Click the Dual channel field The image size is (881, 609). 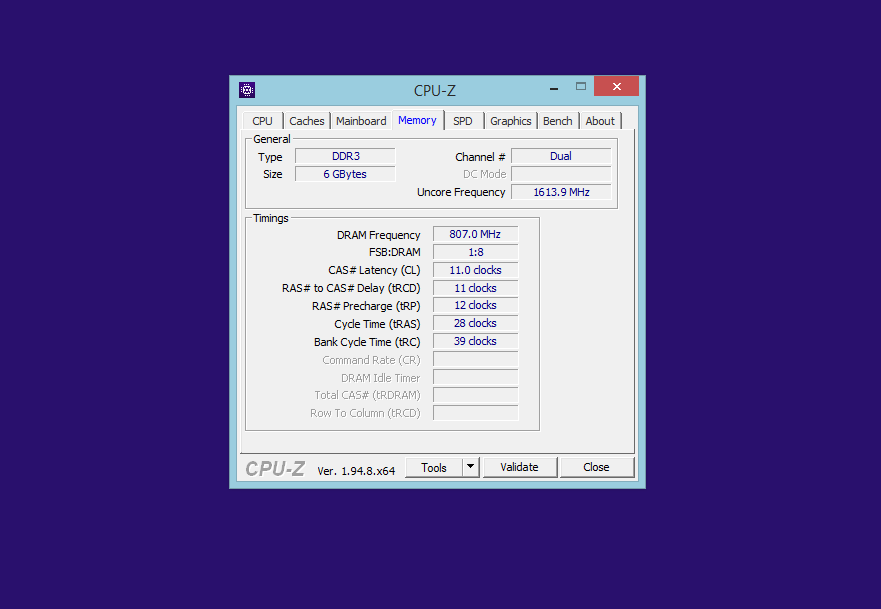(x=561, y=156)
